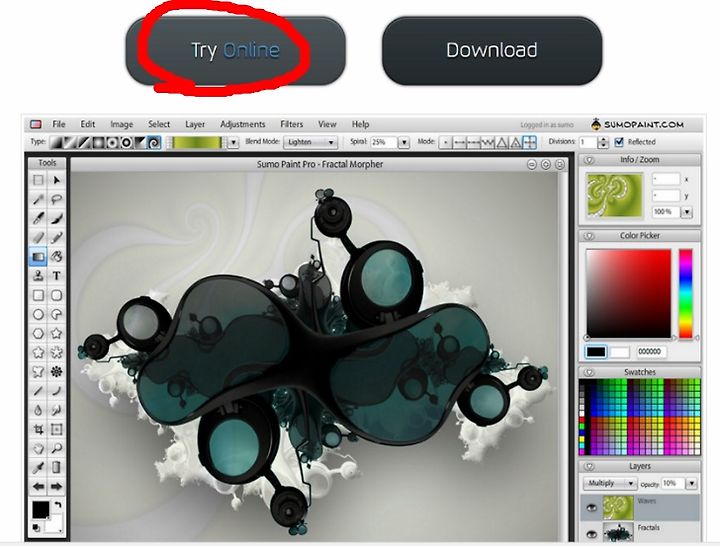Click the Download button
720x546 pixels.
pos(492,51)
